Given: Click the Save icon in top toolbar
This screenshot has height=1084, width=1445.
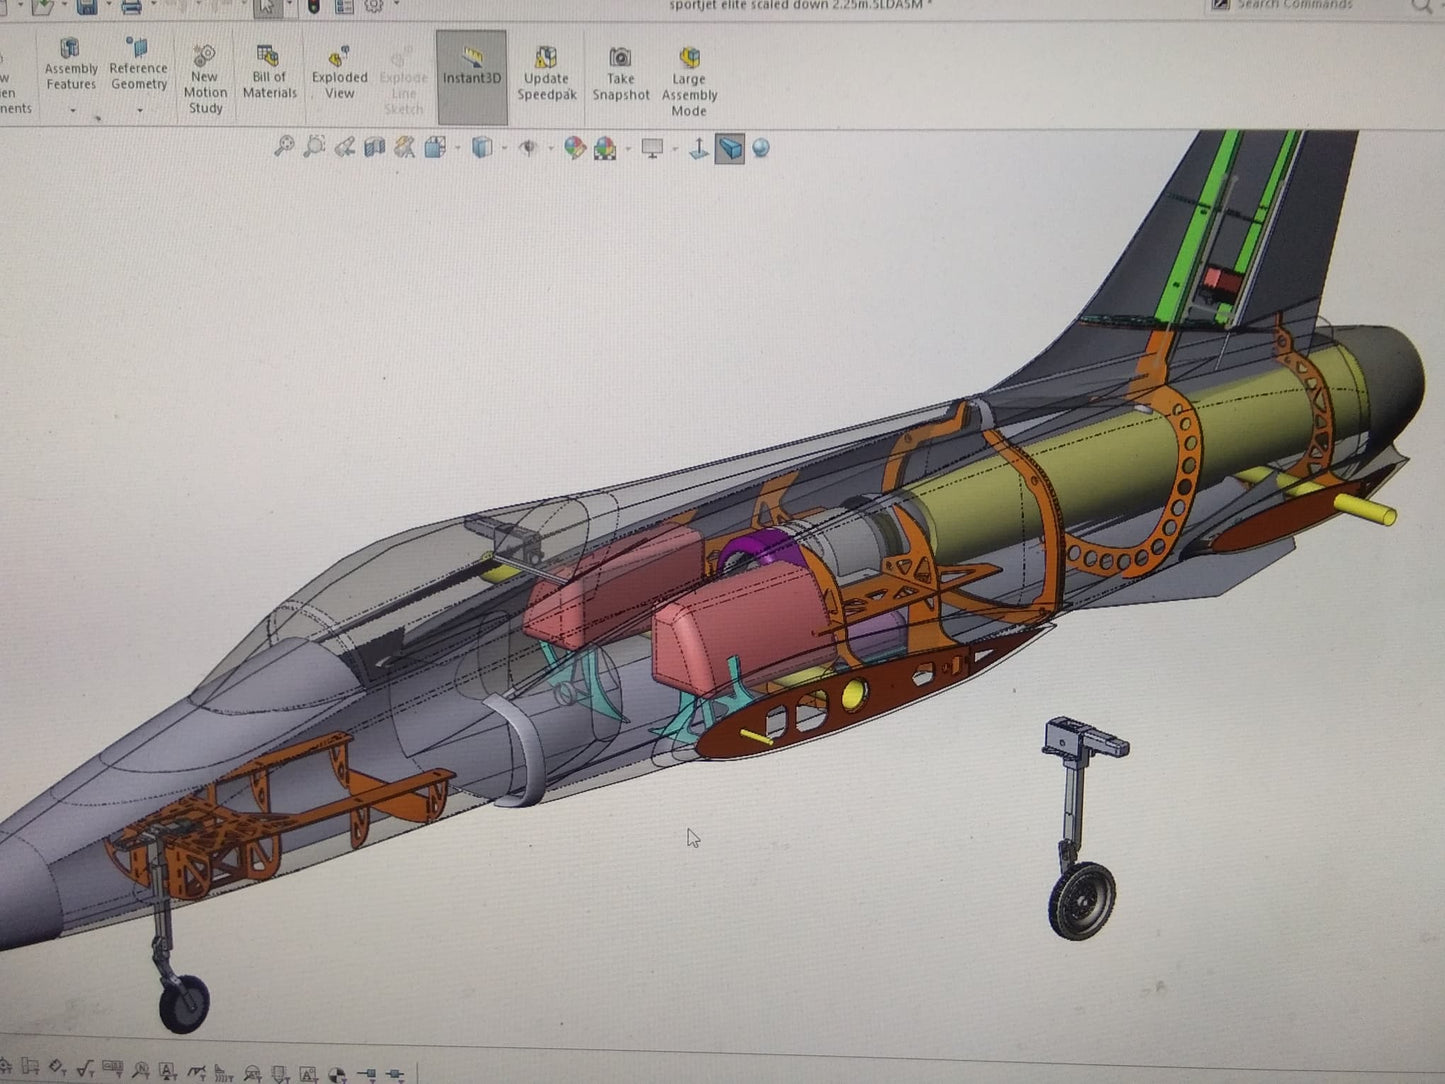Looking at the screenshot, I should pos(88,7).
